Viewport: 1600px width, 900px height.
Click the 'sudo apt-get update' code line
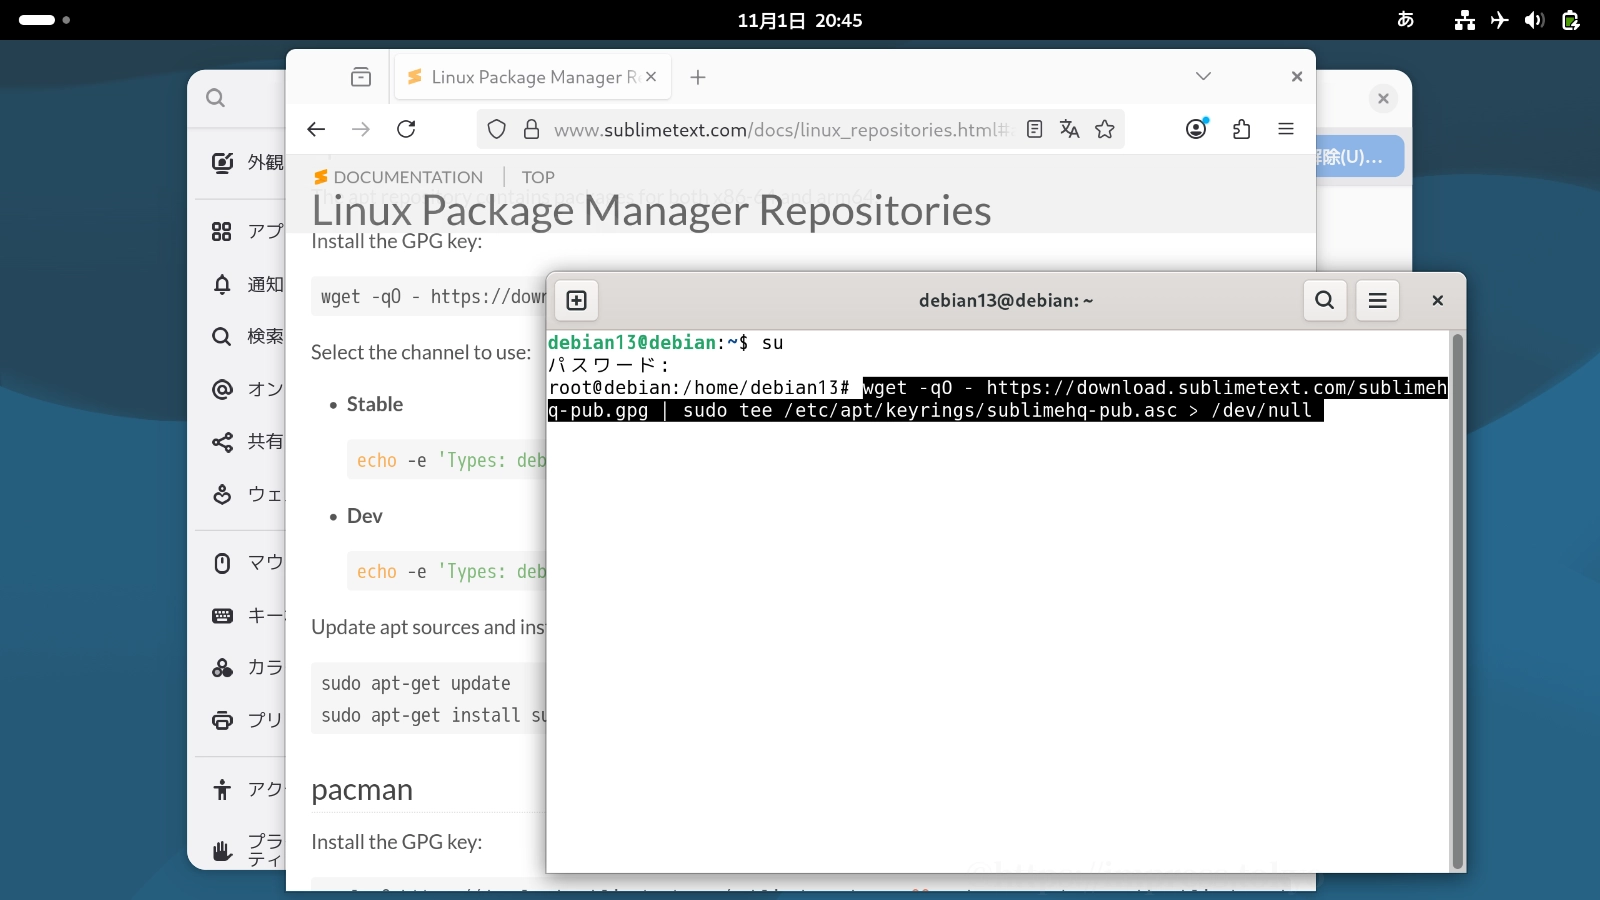tap(416, 683)
